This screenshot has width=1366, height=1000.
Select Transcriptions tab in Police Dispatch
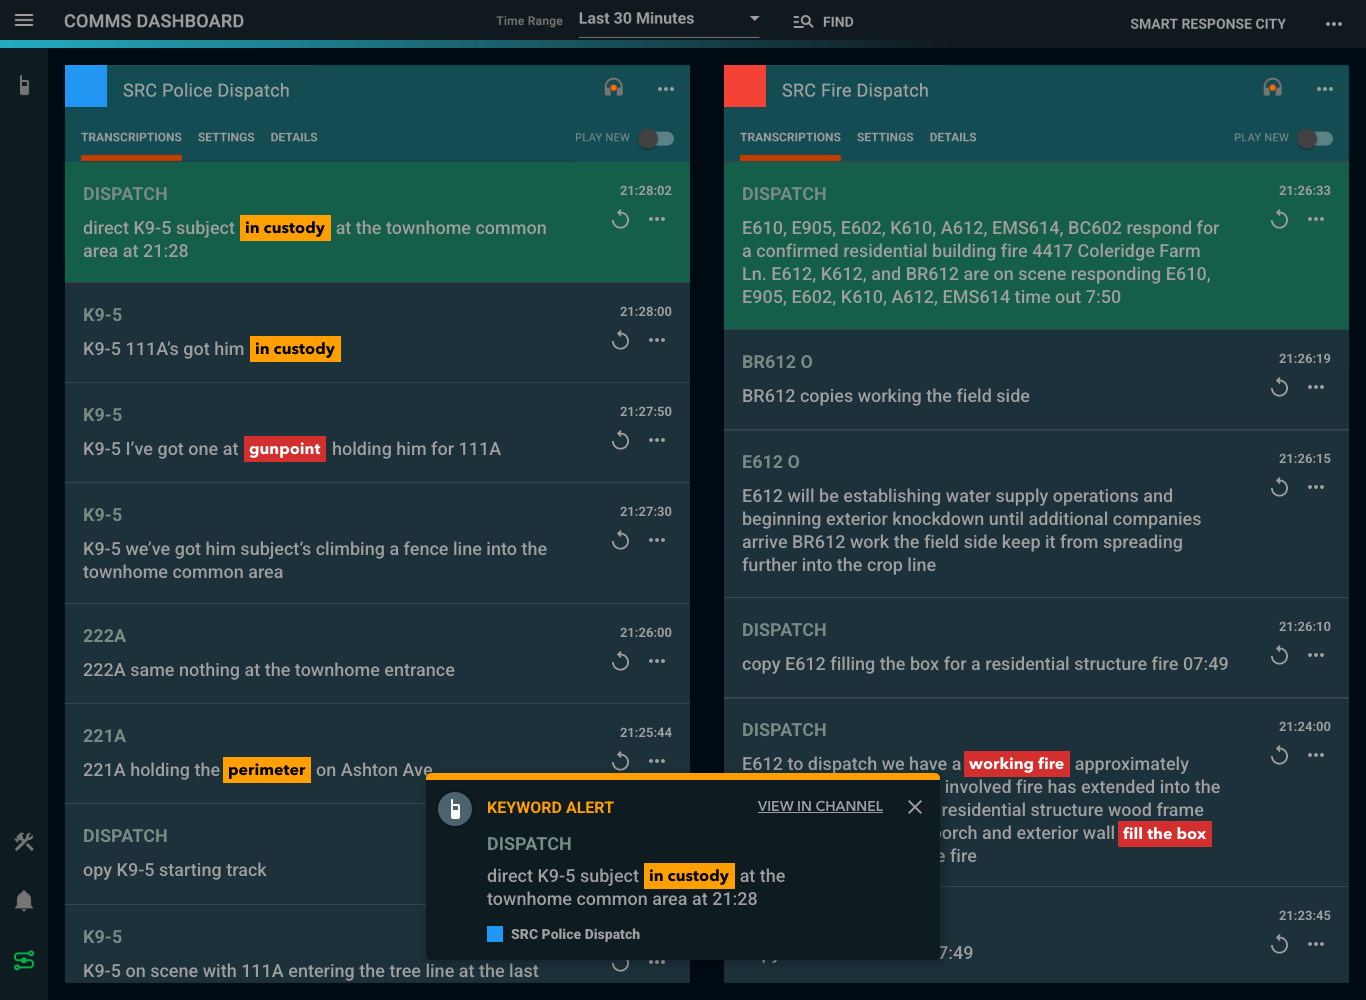coord(131,137)
